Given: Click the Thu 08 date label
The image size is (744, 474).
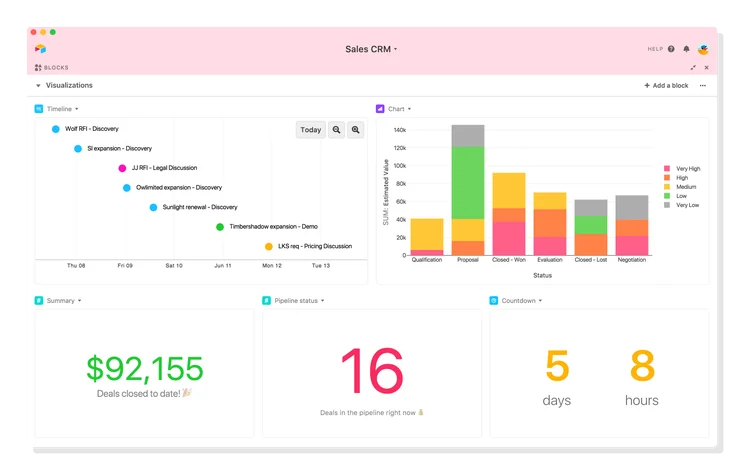Looking at the screenshot, I should (x=76, y=266).
